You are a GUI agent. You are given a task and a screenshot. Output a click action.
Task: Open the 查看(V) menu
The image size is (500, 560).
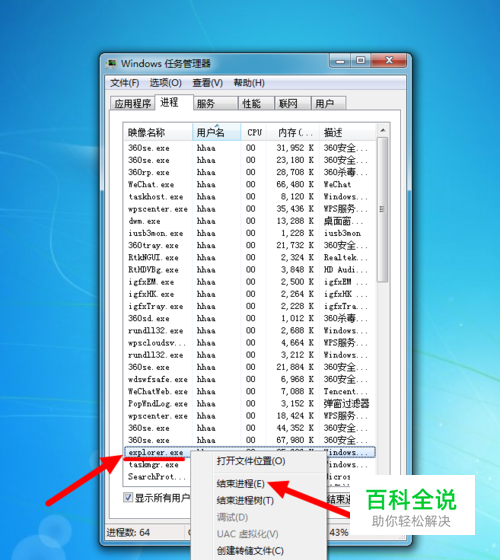[208, 83]
